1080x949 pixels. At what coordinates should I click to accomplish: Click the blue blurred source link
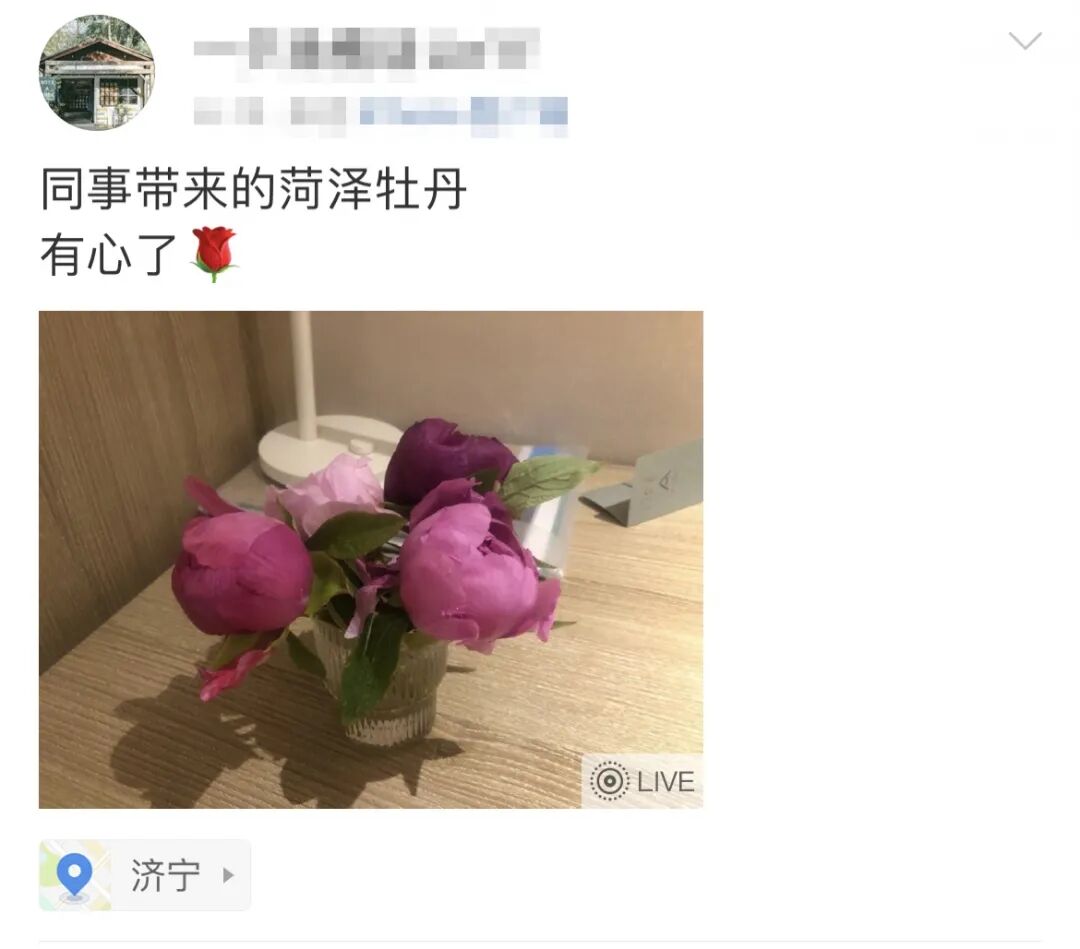464,111
